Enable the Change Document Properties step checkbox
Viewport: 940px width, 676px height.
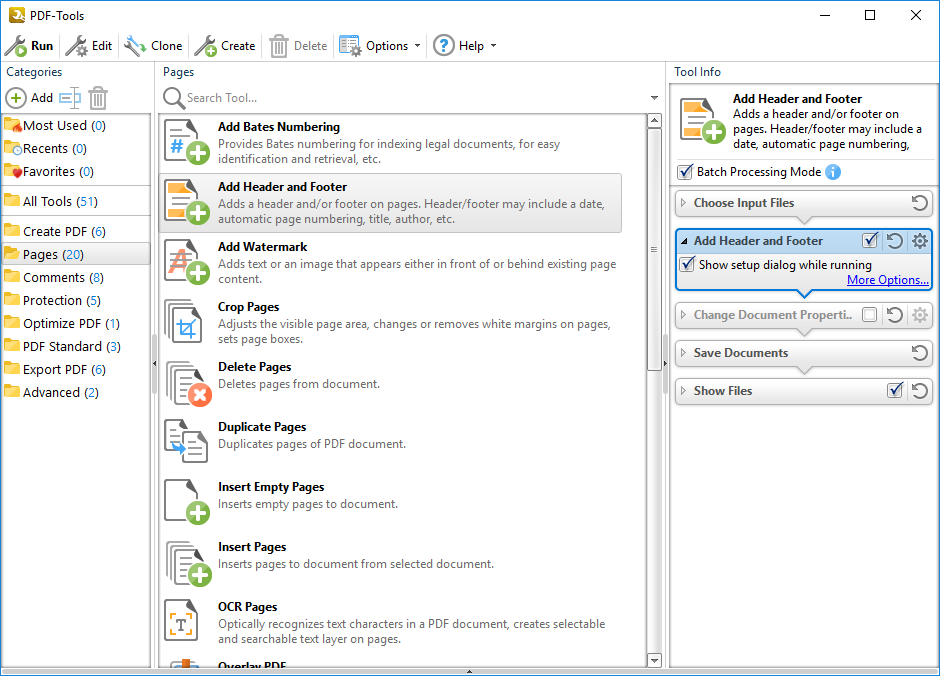870,315
